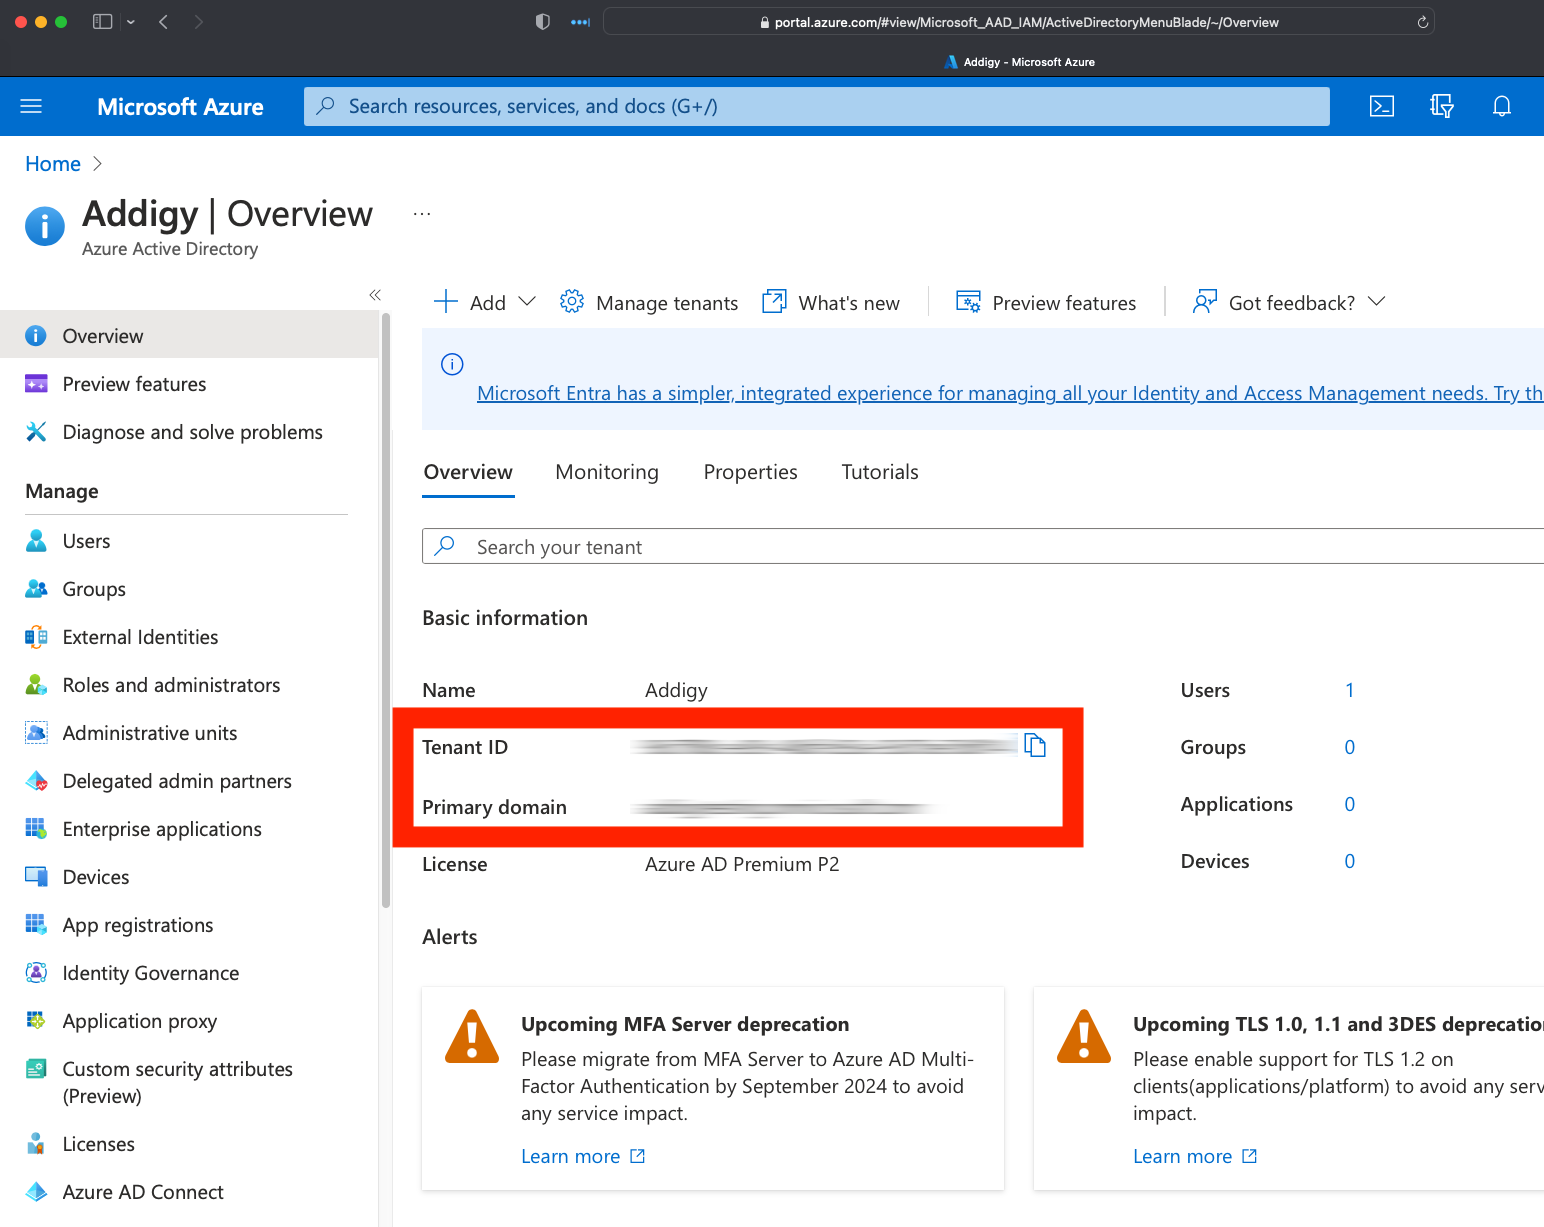1544x1227 pixels.
Task: Click the Licenses icon in the sidebar
Action: tap(36, 1144)
